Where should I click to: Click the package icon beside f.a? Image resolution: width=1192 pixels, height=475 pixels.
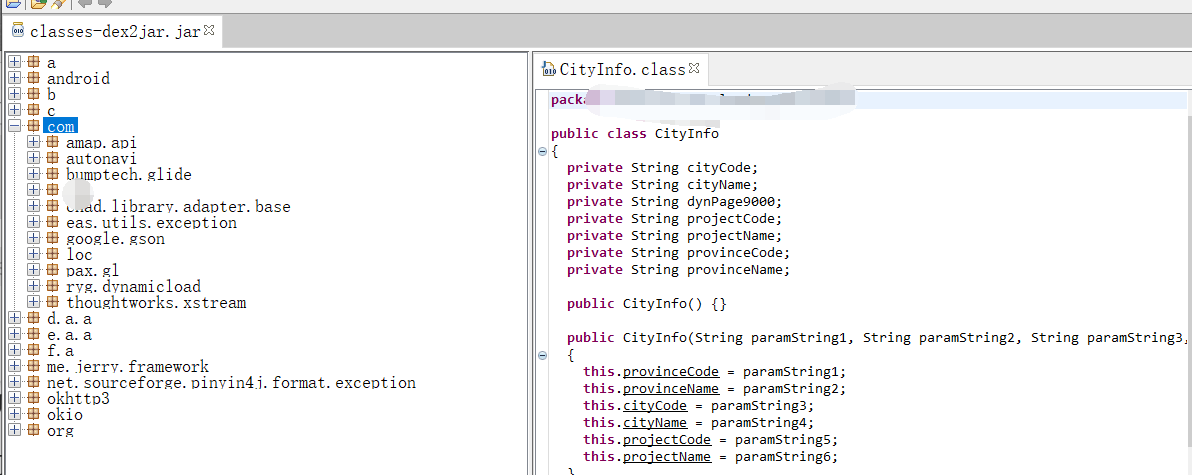click(33, 350)
